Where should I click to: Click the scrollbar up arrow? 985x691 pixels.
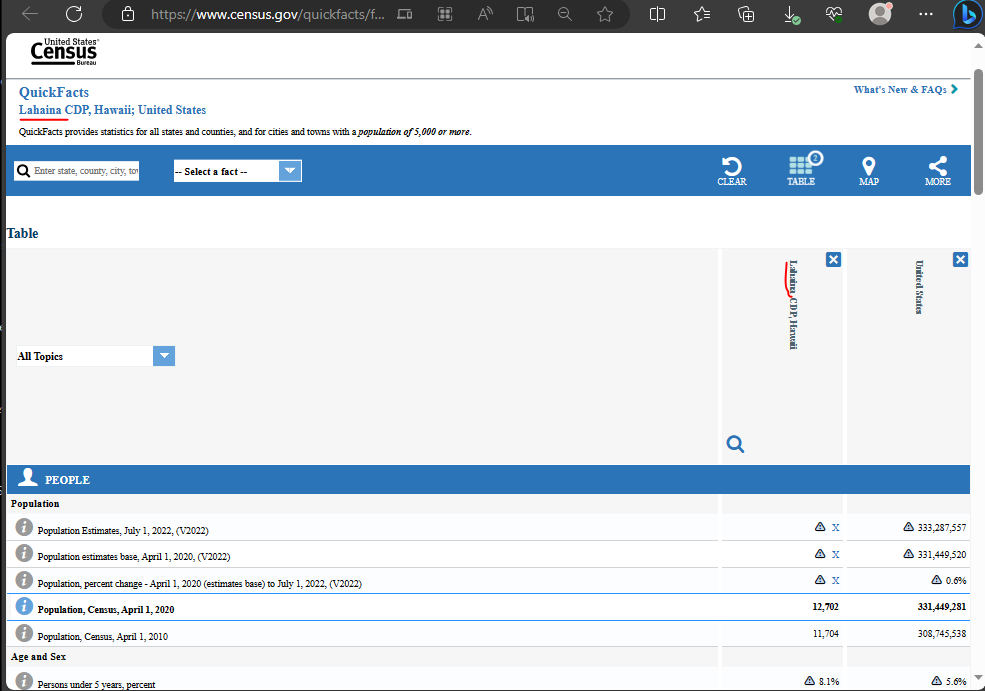coord(978,45)
